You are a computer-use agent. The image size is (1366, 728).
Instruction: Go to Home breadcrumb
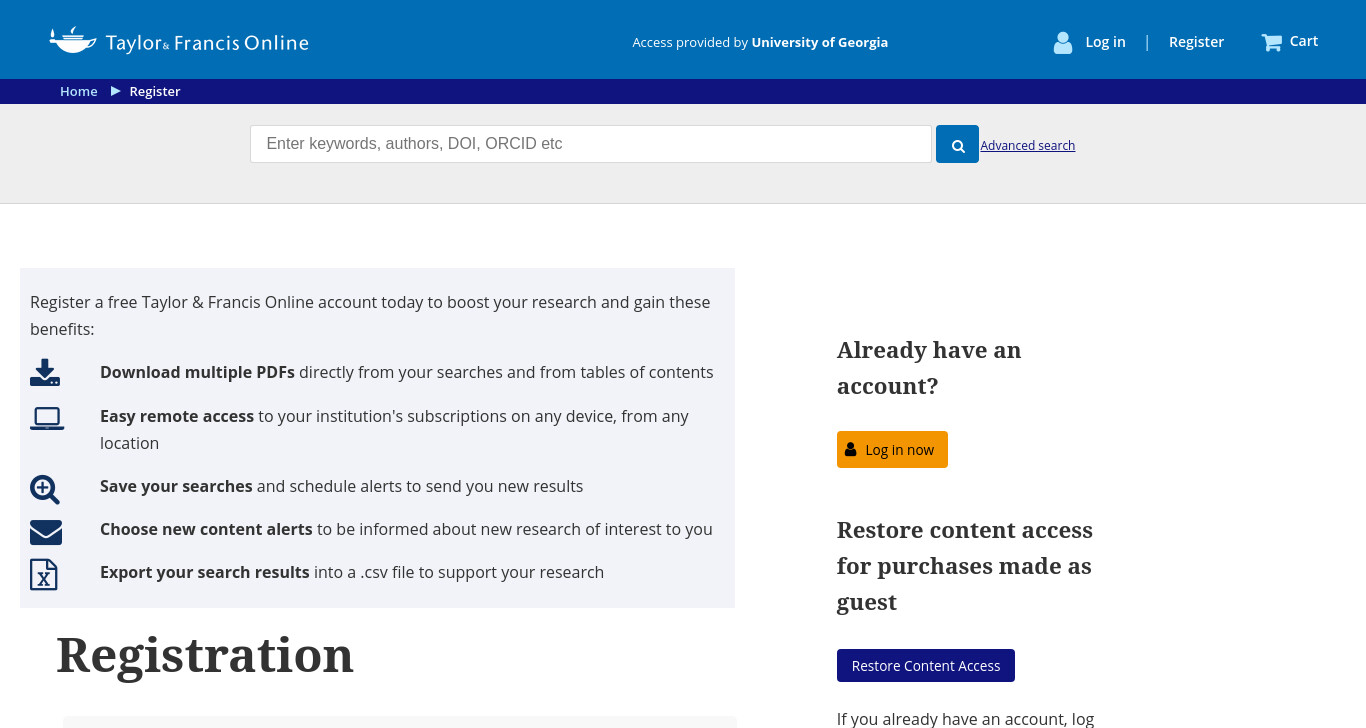click(x=79, y=91)
